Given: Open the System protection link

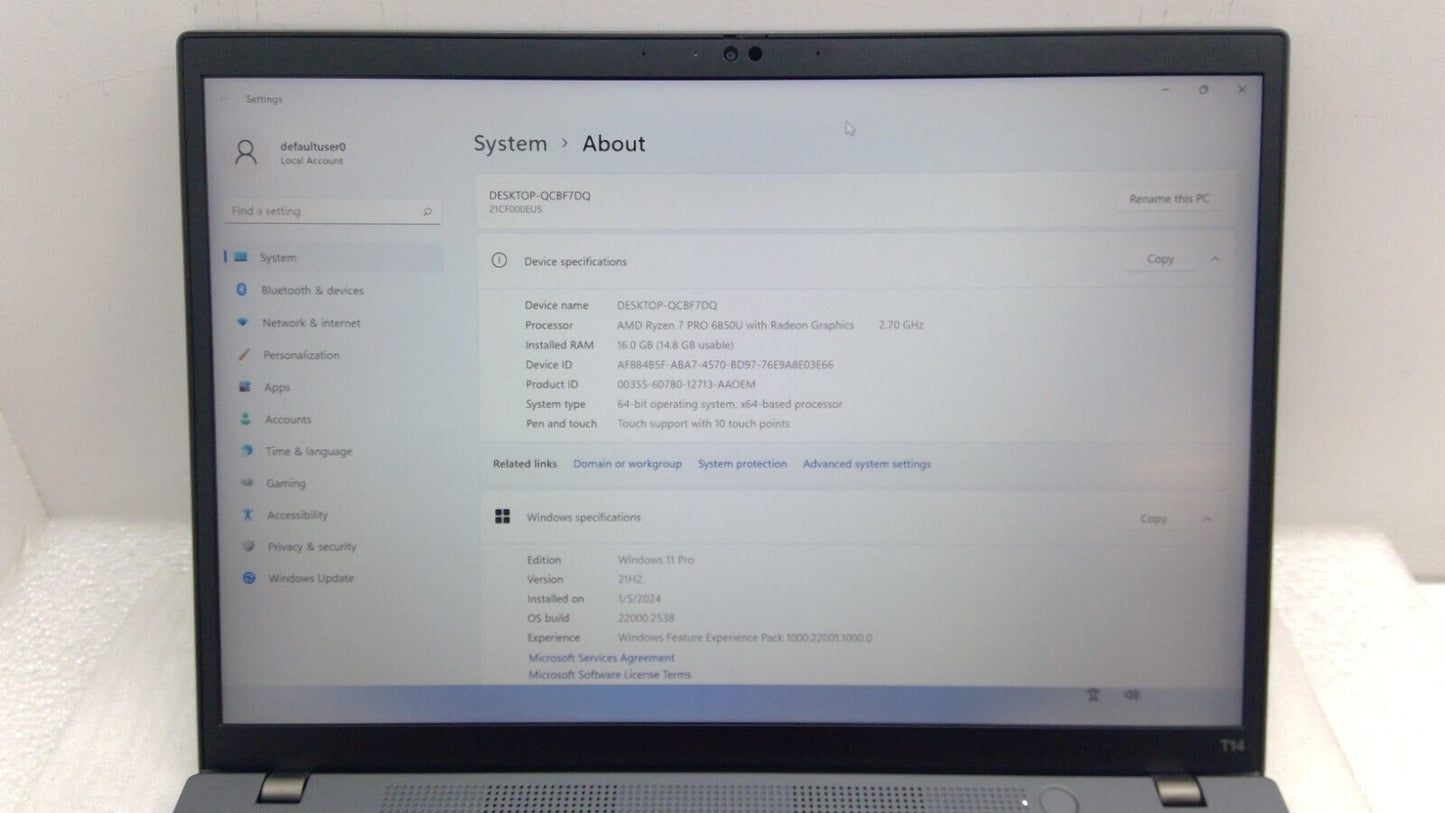Looking at the screenshot, I should point(742,464).
